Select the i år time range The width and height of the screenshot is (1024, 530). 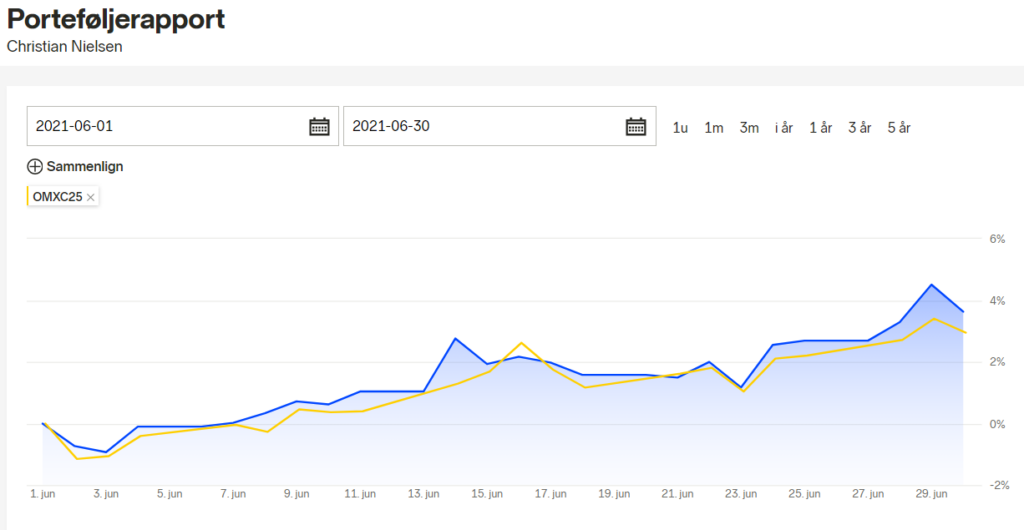[x=784, y=128]
